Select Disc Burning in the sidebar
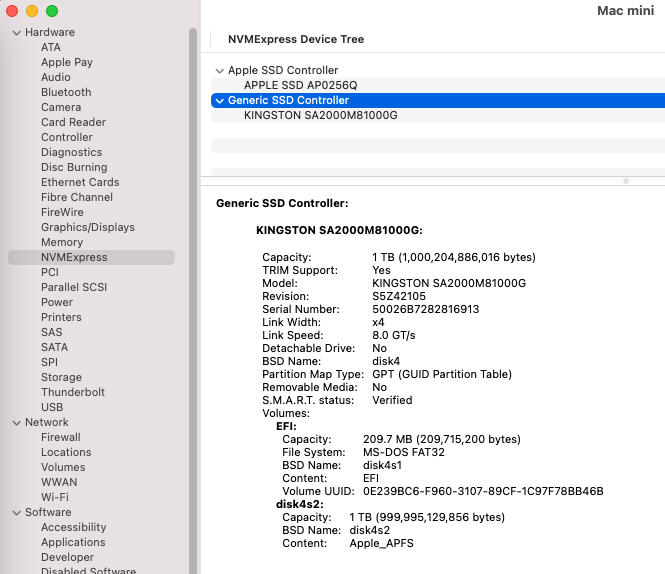This screenshot has width=665, height=574. click(74, 167)
